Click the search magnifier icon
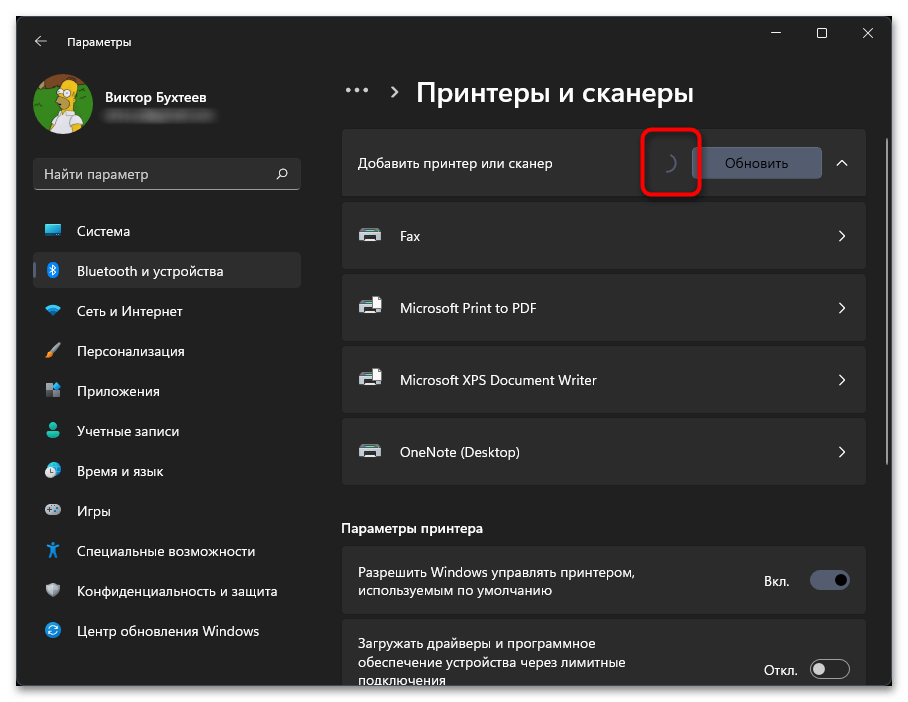Screen dimensions: 908x702 click(x=282, y=174)
